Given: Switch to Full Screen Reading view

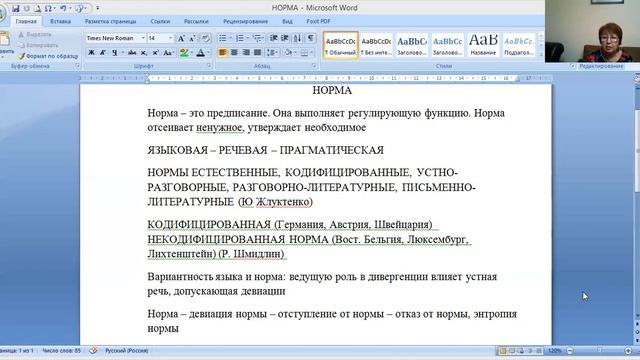Looking at the screenshot, I should click(512, 351).
